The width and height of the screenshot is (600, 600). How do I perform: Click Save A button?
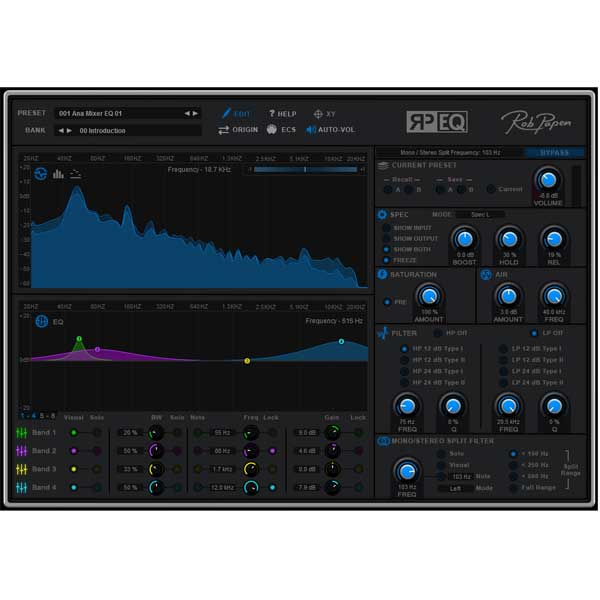coord(440,189)
